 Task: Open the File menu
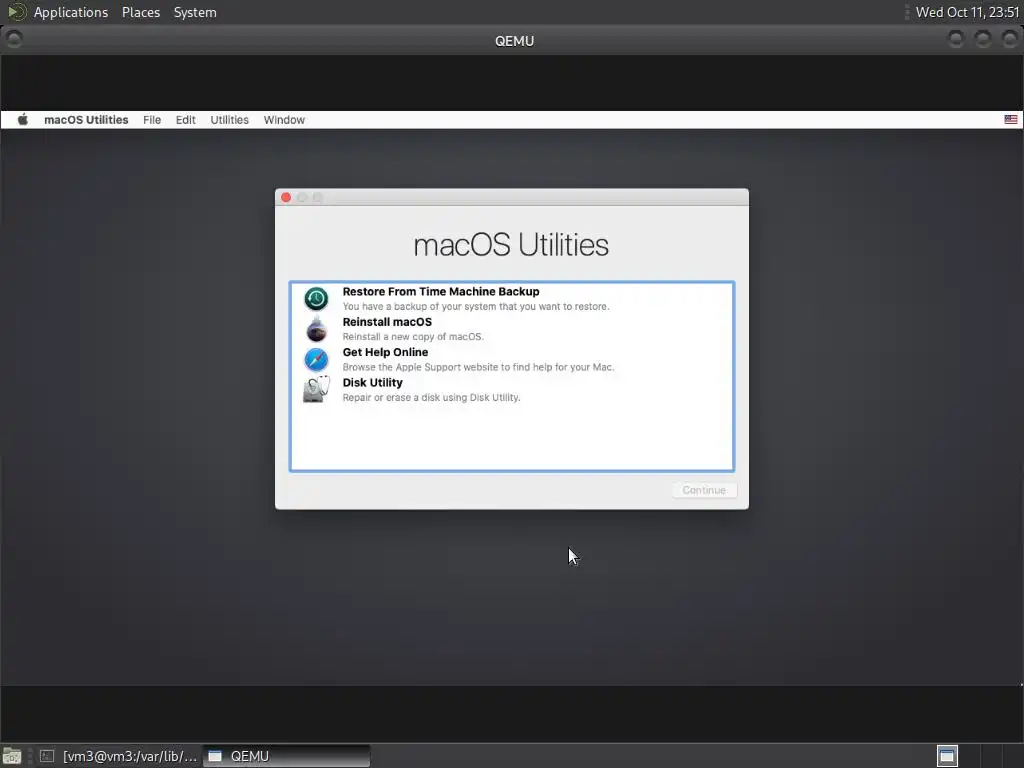tap(152, 120)
